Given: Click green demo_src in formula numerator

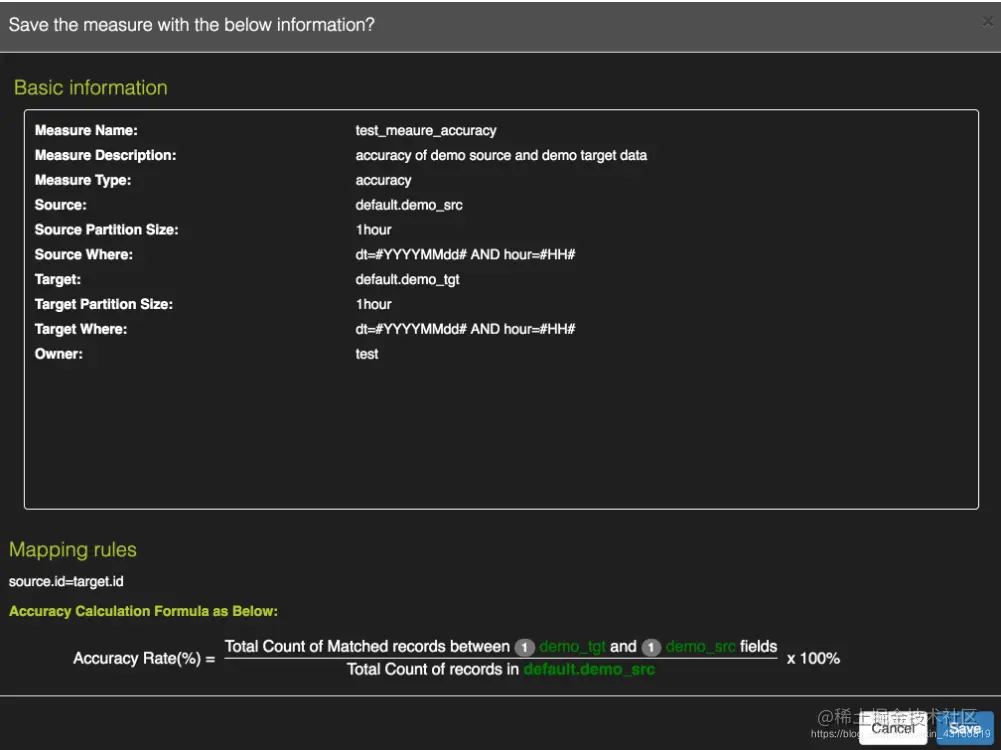Looking at the screenshot, I should click(x=700, y=647).
